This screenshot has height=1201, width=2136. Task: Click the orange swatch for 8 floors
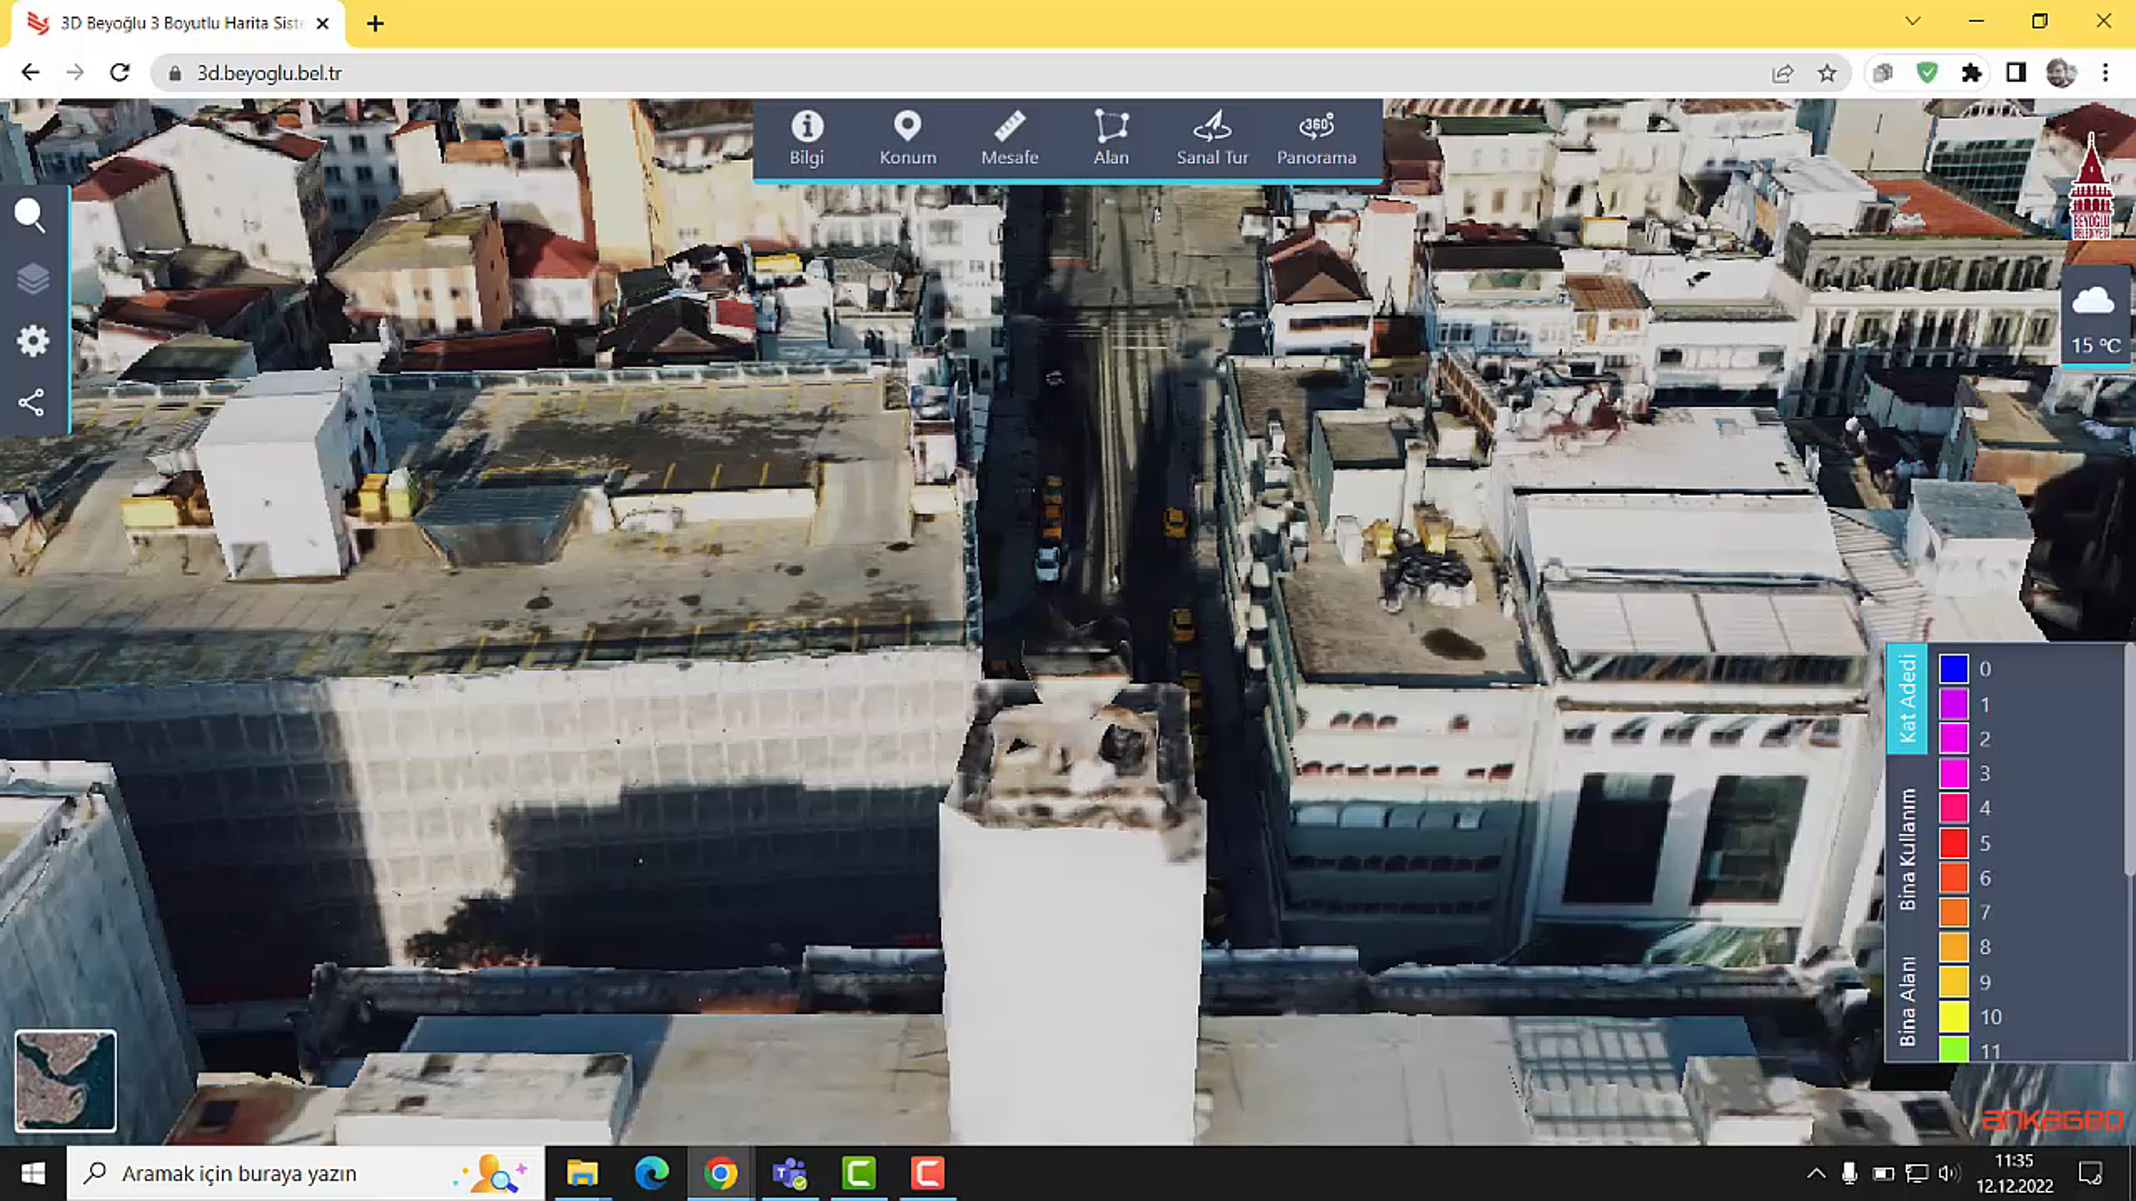point(1953,946)
